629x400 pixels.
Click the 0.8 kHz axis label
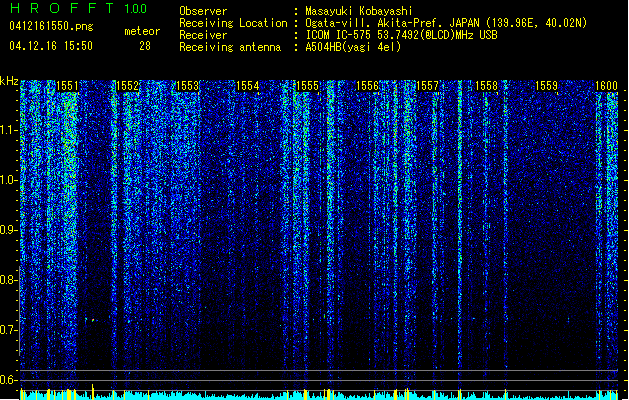[9, 280]
